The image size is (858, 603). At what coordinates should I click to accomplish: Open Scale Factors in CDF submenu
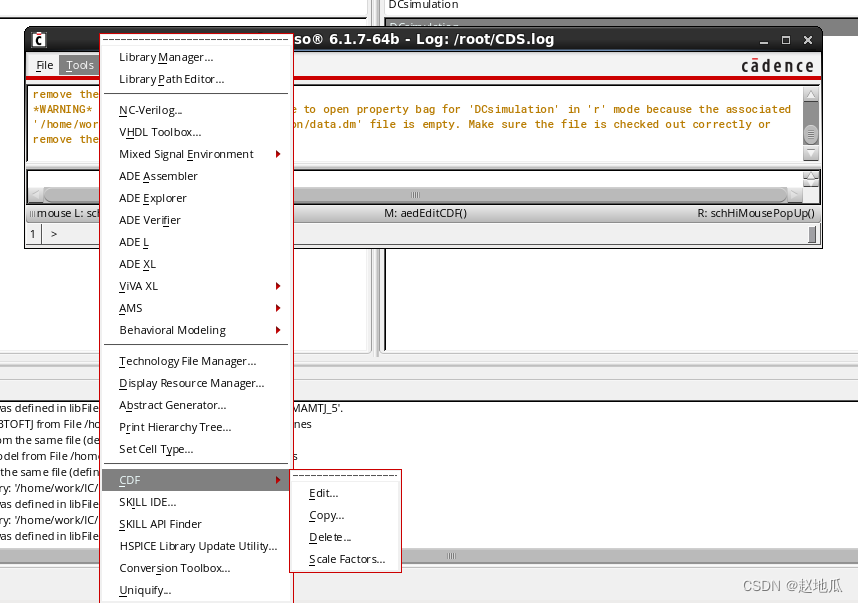point(347,559)
